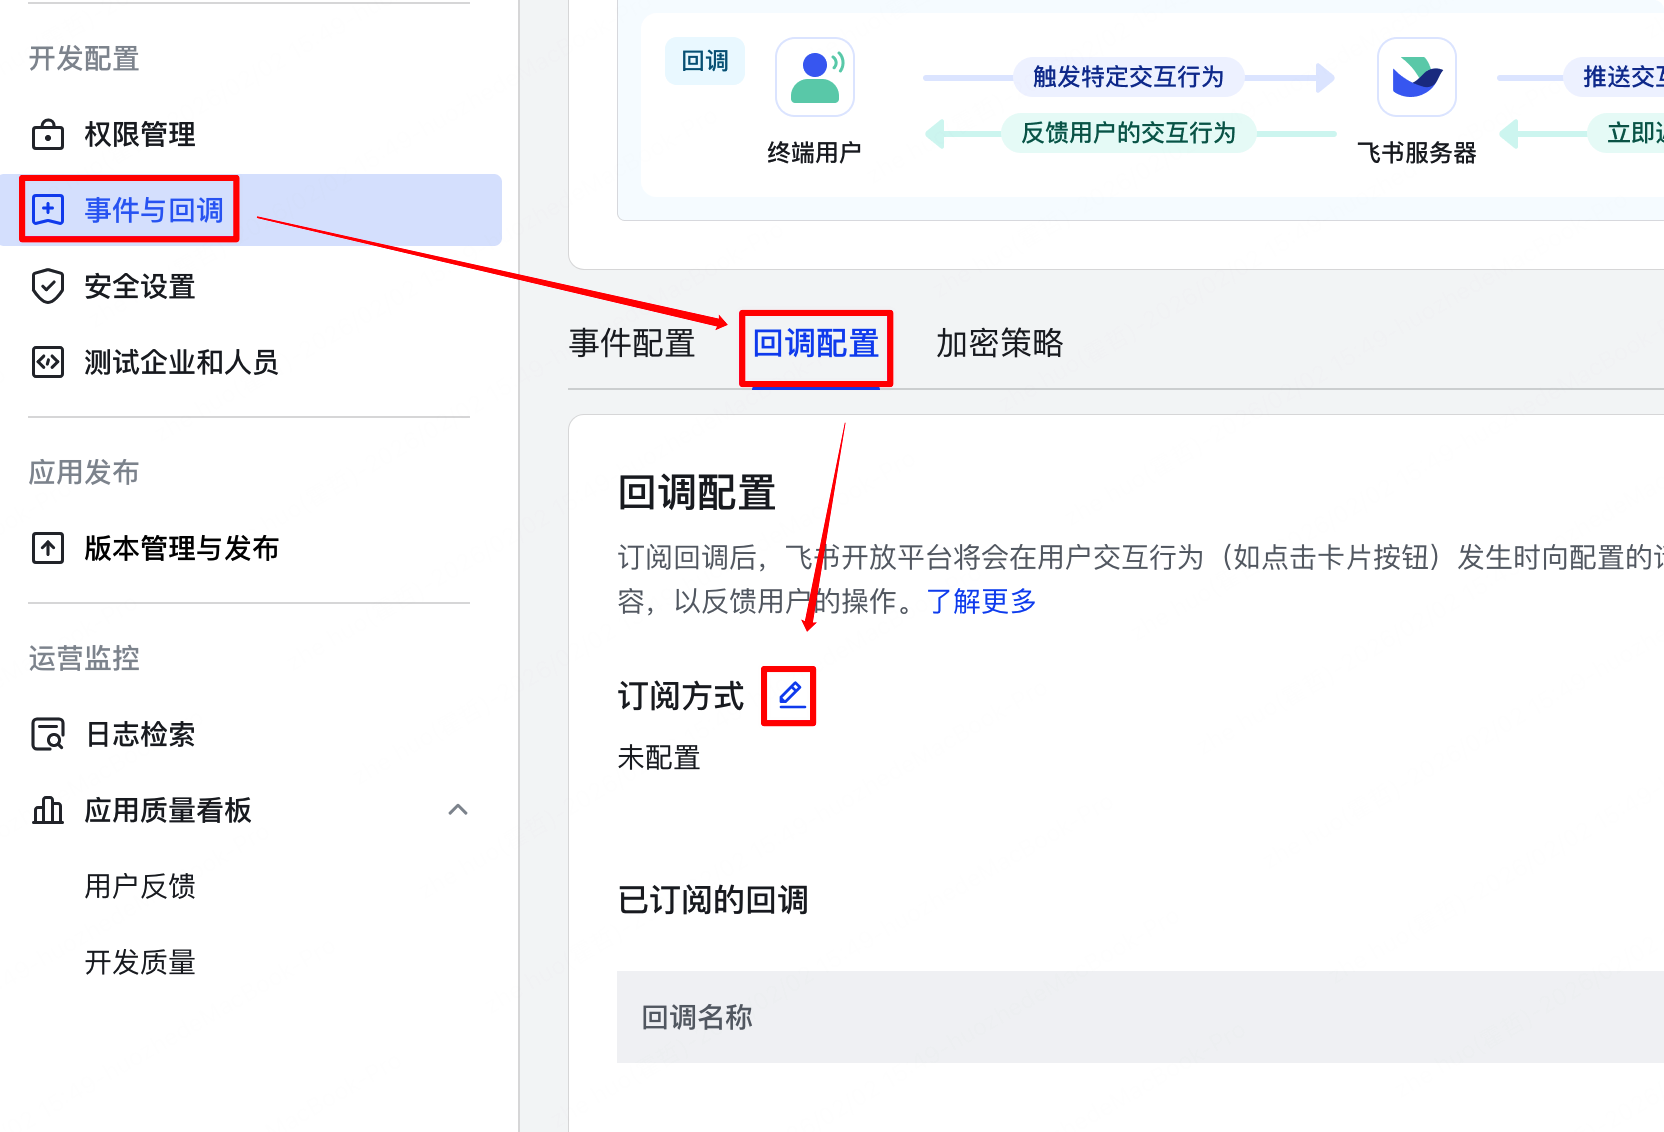Collapse the 应用质量看板 section
Image resolution: width=1664 pixels, height=1132 pixels.
click(x=459, y=810)
